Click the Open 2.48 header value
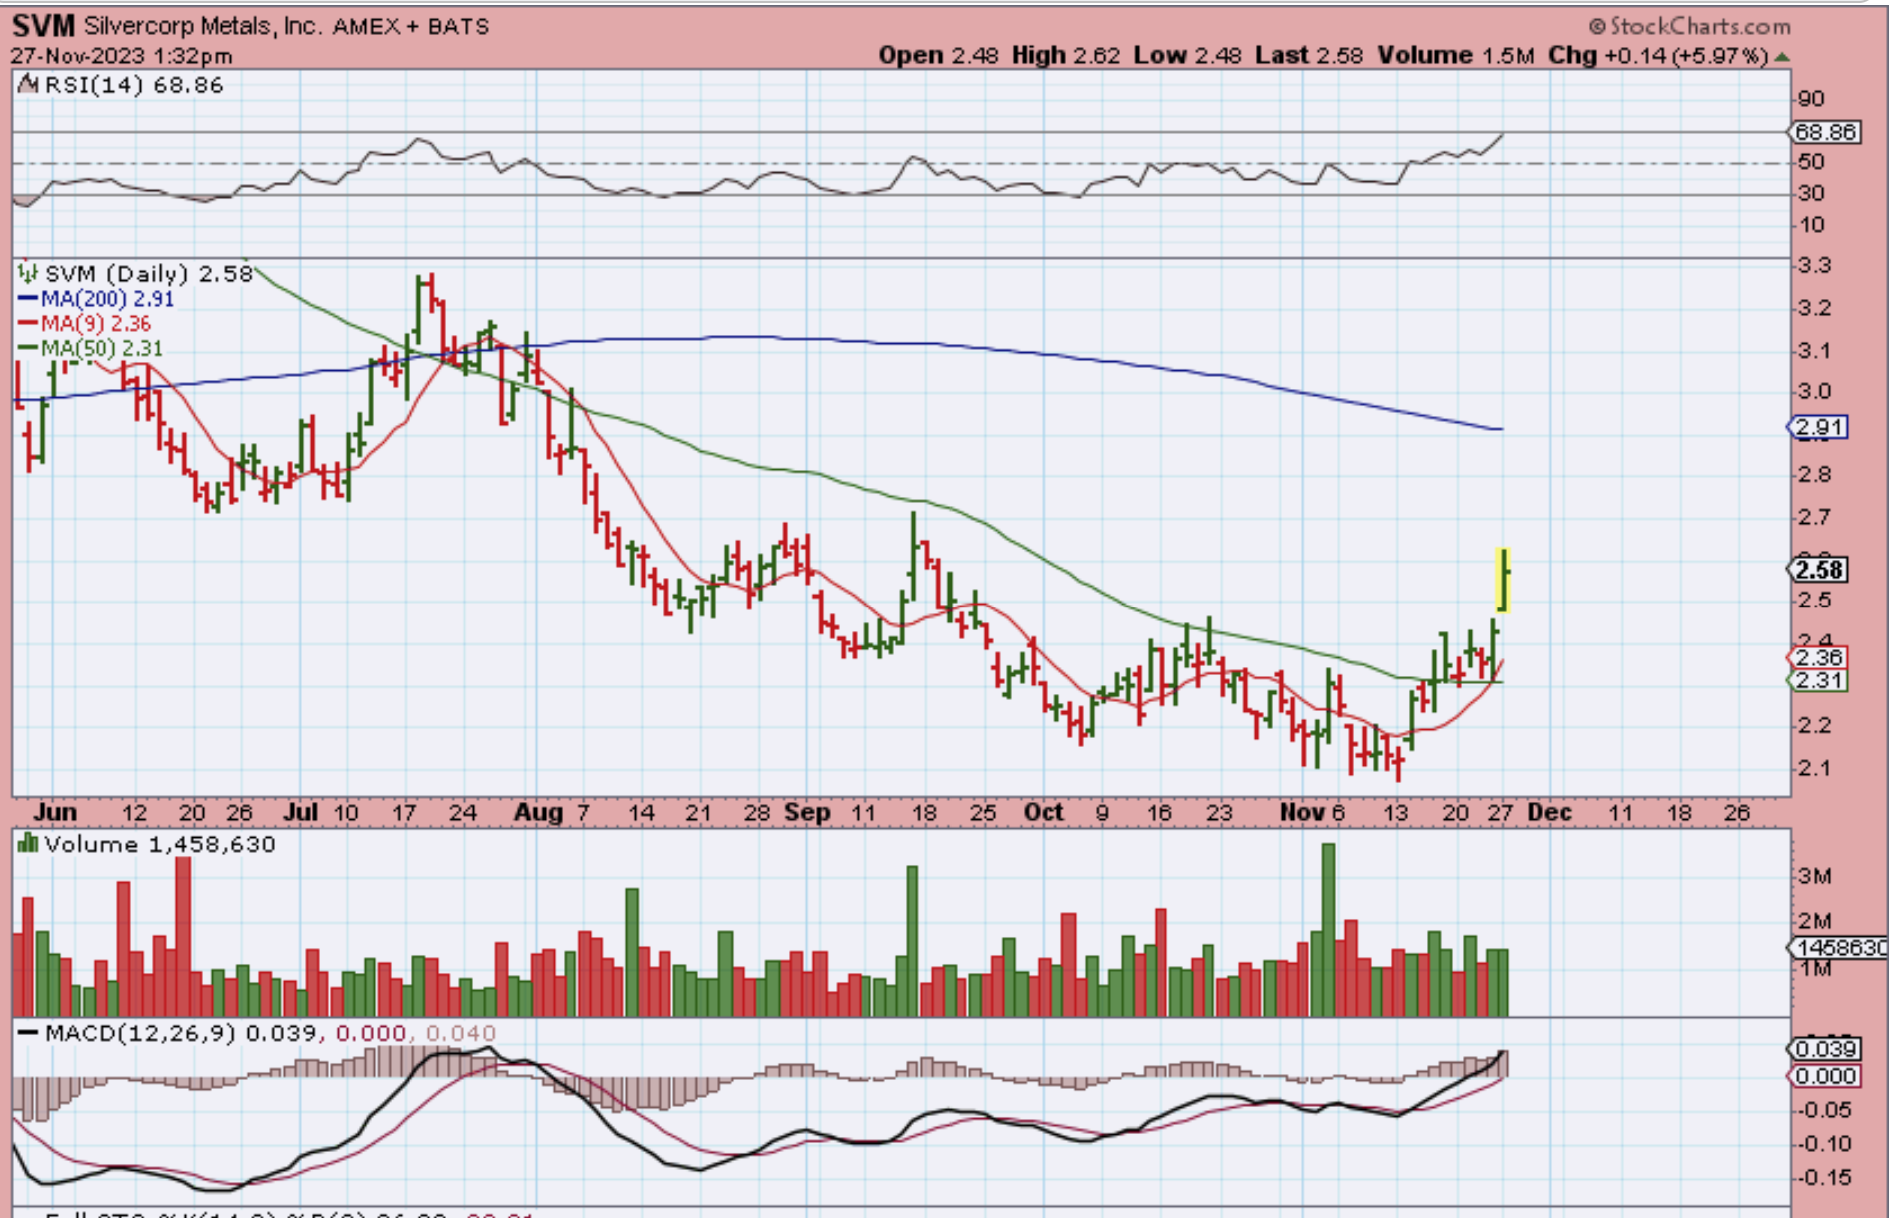Screen dimensions: 1896x1218 [938, 56]
